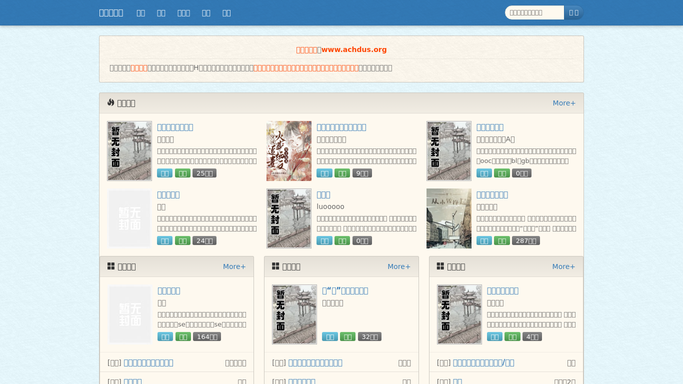Click the flame icon in the section header
Image resolution: width=683 pixels, height=384 pixels.
pos(111,102)
